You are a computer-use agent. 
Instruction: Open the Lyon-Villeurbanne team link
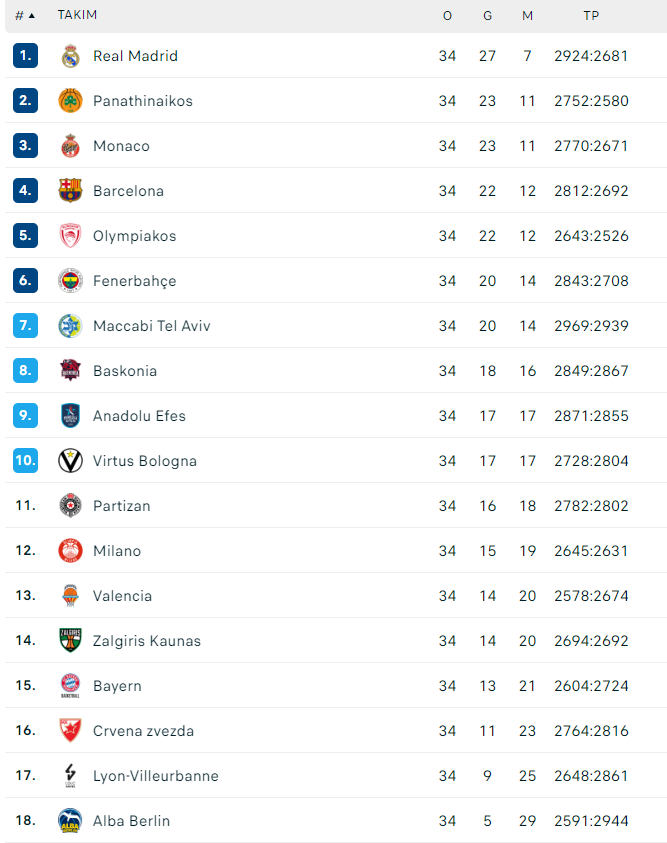(156, 776)
